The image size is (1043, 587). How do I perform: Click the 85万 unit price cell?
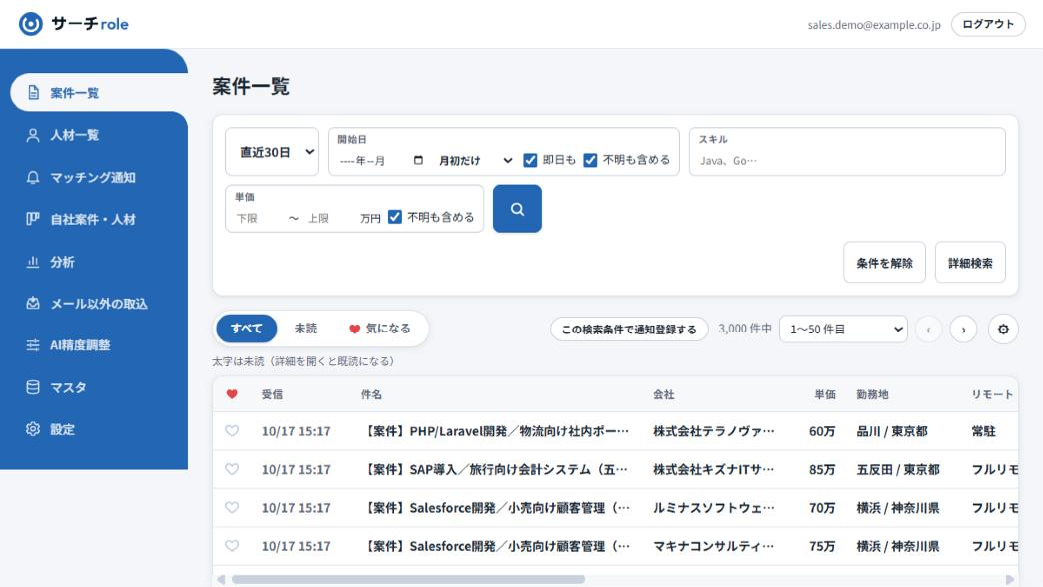[x=822, y=469]
